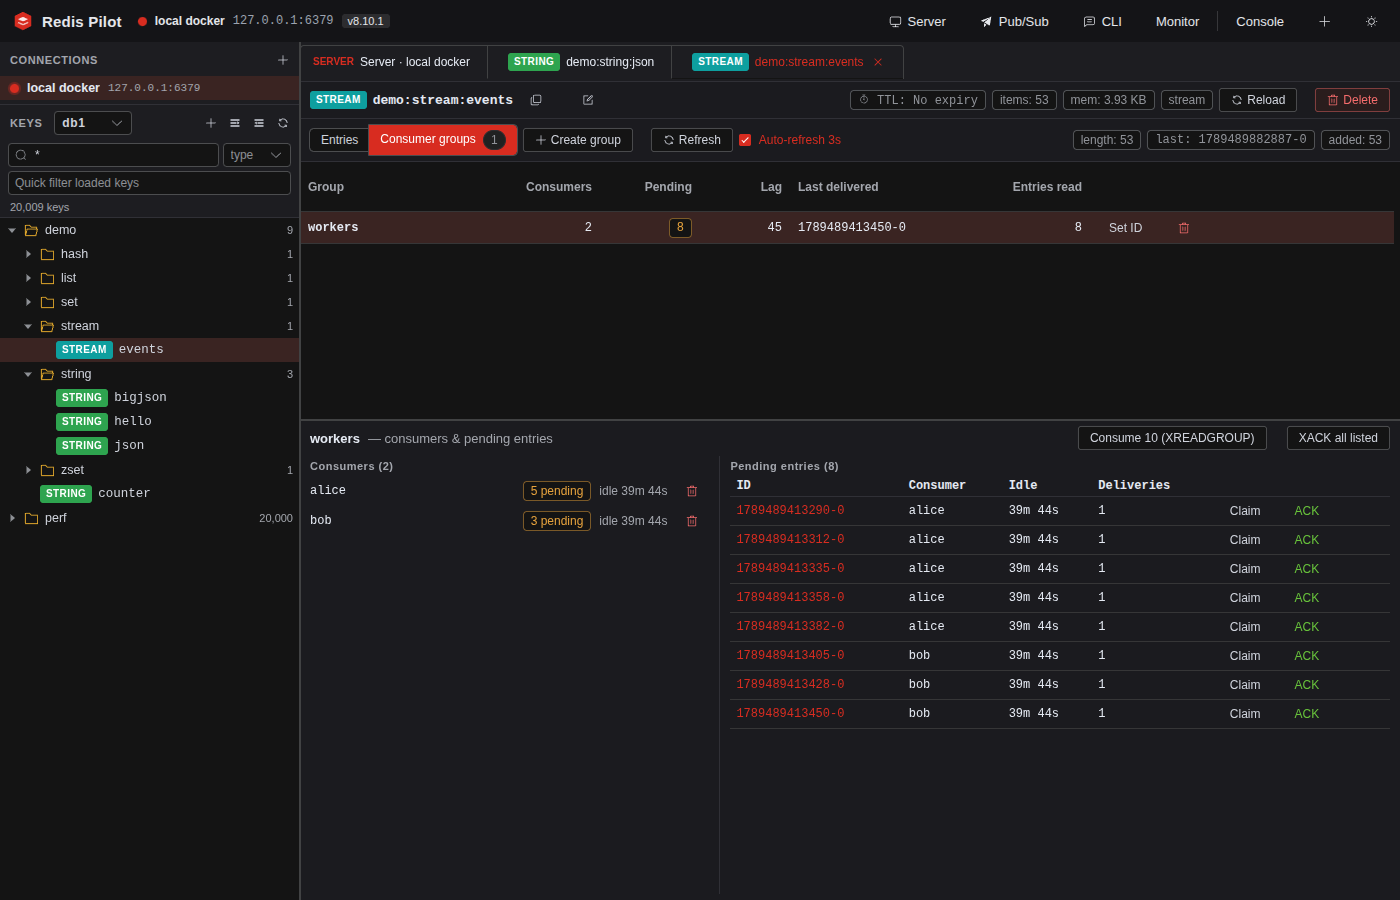Delete the stream key with Delete button
This screenshot has width=1400, height=900.
[1352, 100]
